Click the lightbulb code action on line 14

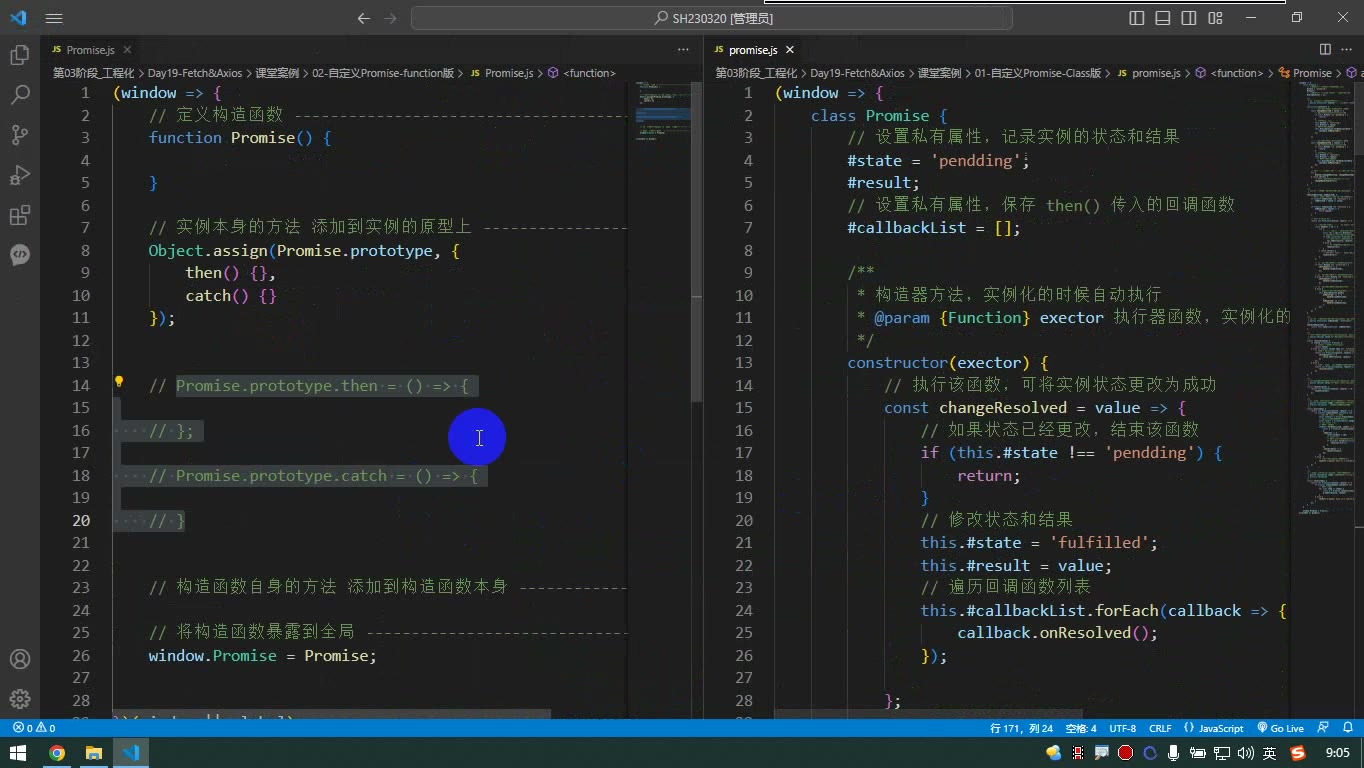coord(118,381)
